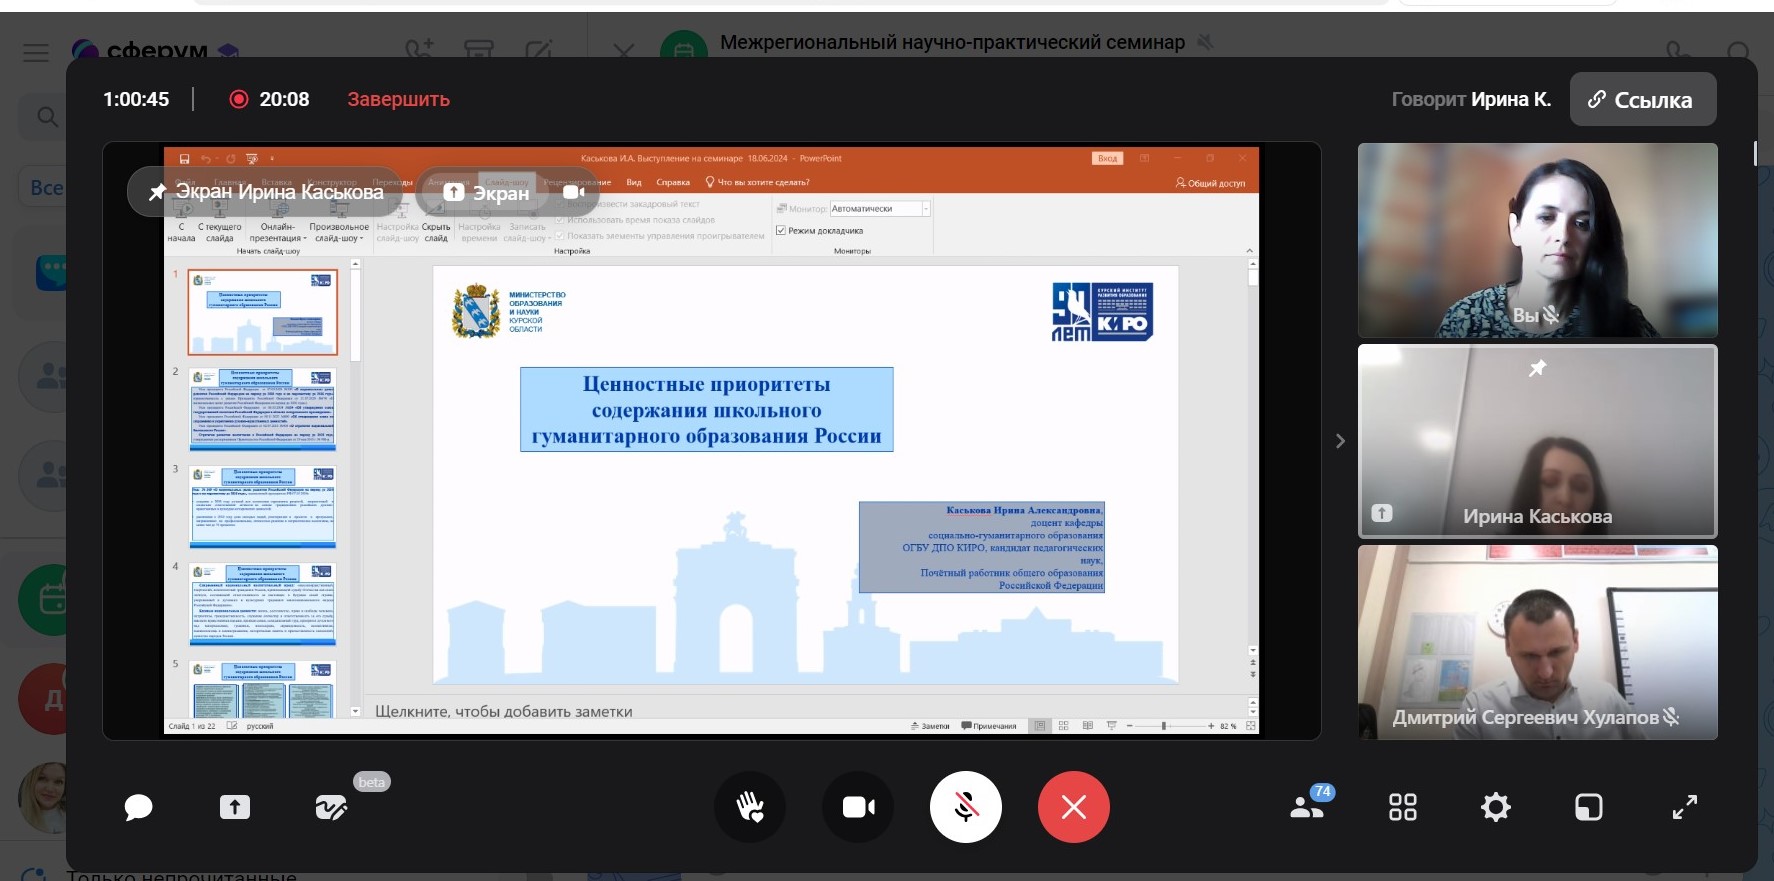Turn on your camera
Screen dimensions: 1774x881
pyautogui.click(x=858, y=807)
